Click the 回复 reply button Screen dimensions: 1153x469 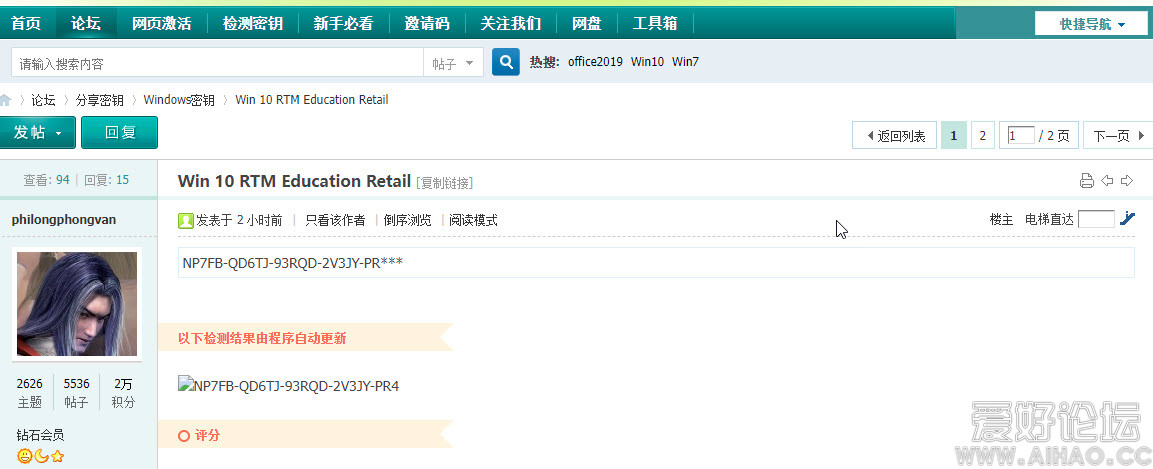(119, 132)
